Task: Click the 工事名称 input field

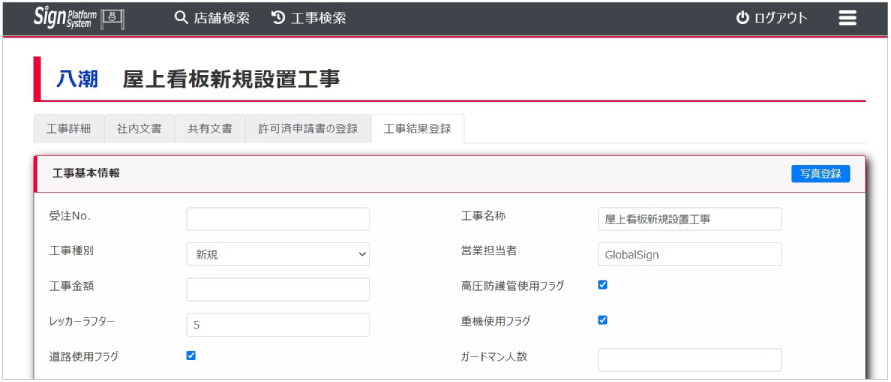Action: (x=690, y=219)
